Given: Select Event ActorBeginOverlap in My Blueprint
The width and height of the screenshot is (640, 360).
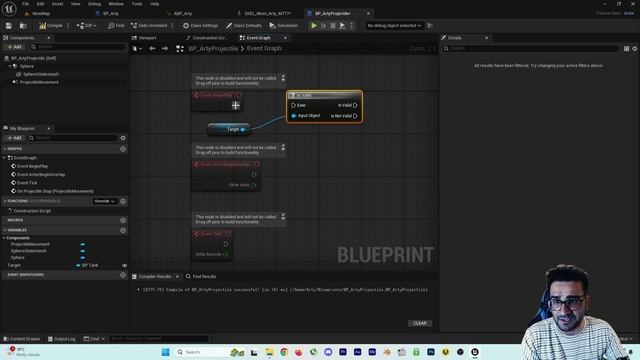Looking at the screenshot, I should (41, 174).
